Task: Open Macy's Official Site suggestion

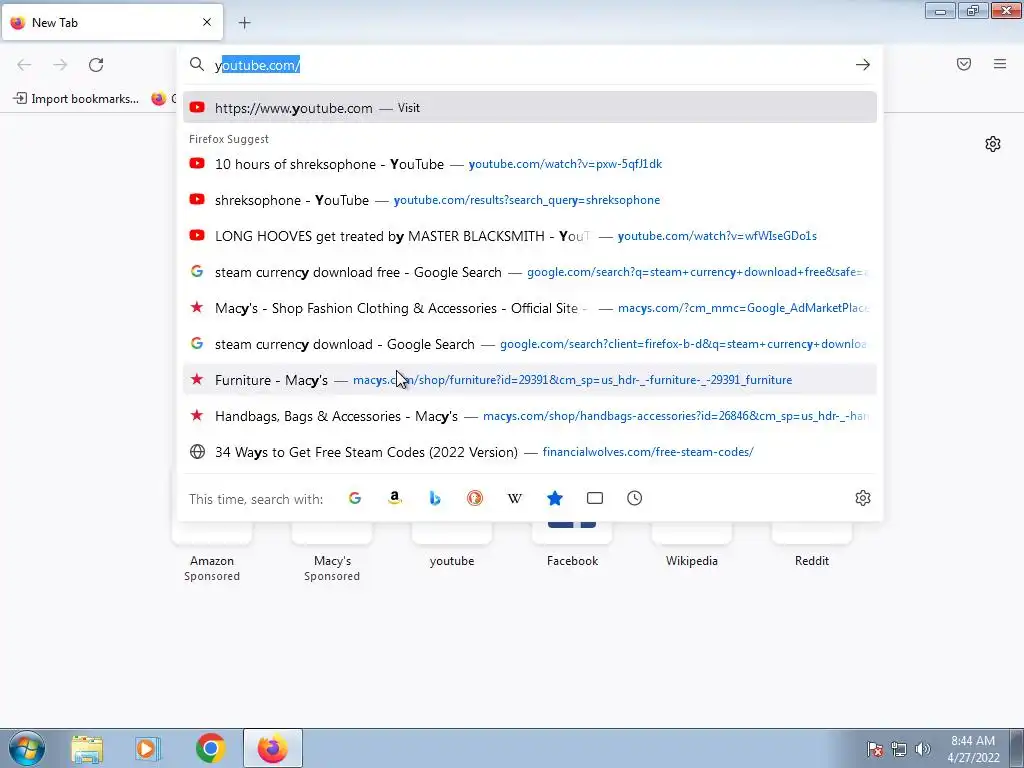Action: point(530,308)
